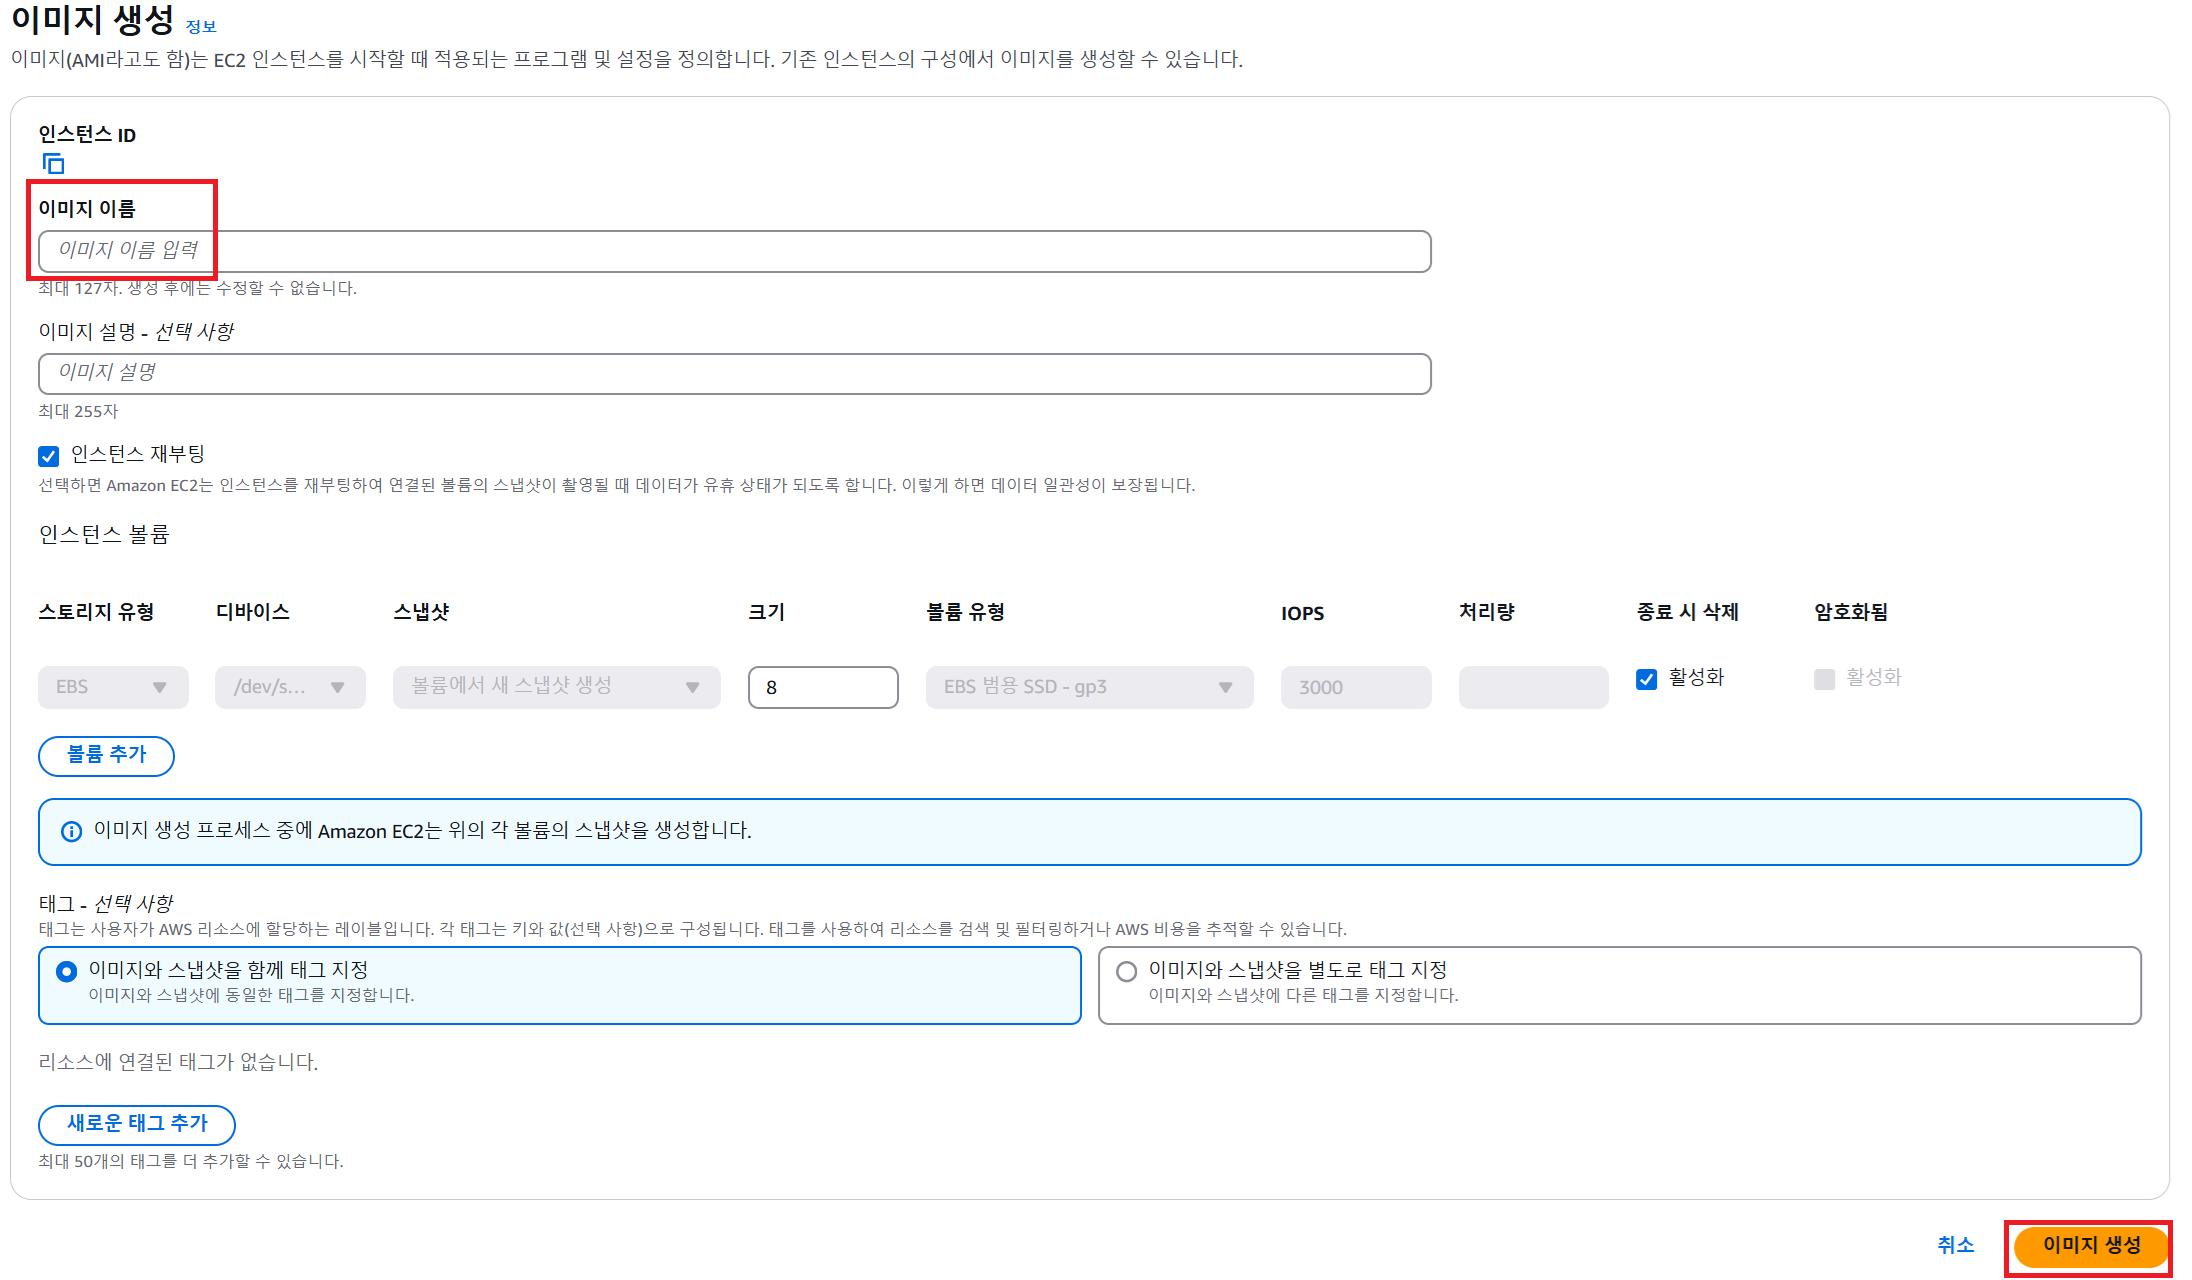The height and width of the screenshot is (1280, 2192).
Task: Click the 취소 cancel link
Action: [1955, 1245]
